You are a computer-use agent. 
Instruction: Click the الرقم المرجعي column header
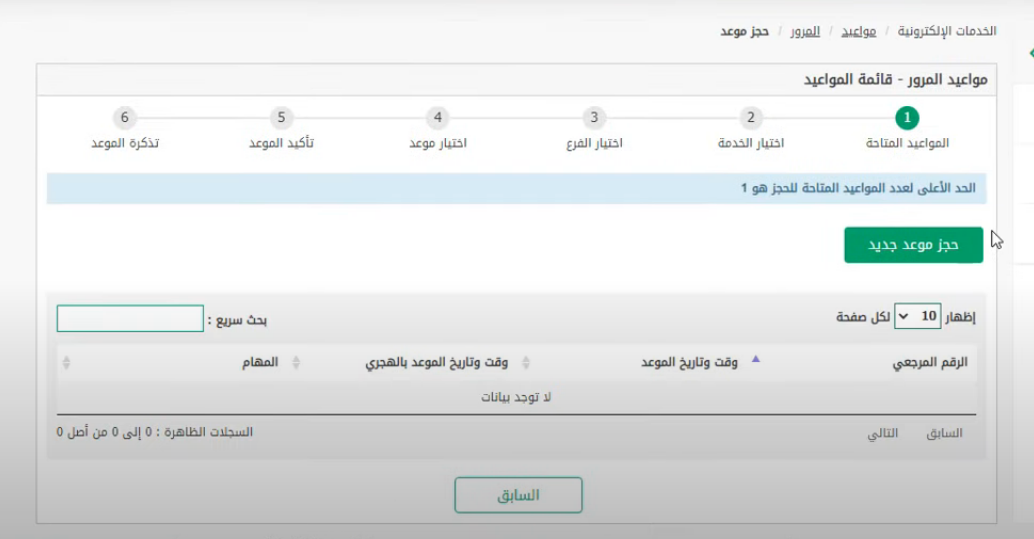tap(930, 362)
